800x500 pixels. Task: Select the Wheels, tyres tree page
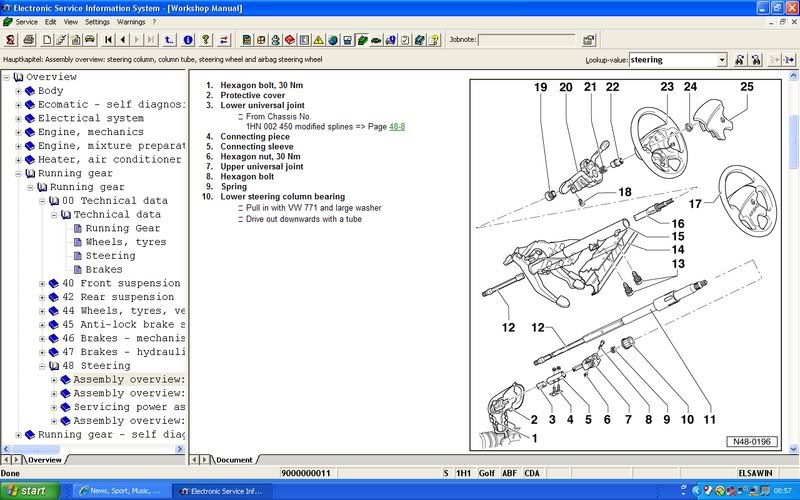126,242
